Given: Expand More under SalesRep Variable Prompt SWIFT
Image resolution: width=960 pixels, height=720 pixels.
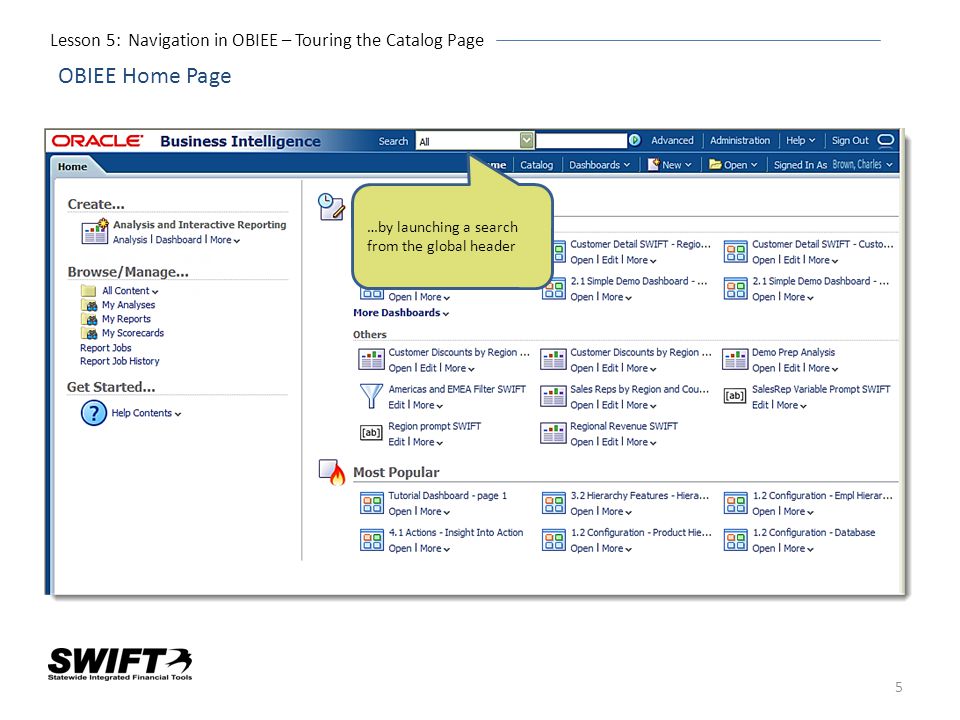Looking at the screenshot, I should pyautogui.click(x=791, y=405).
